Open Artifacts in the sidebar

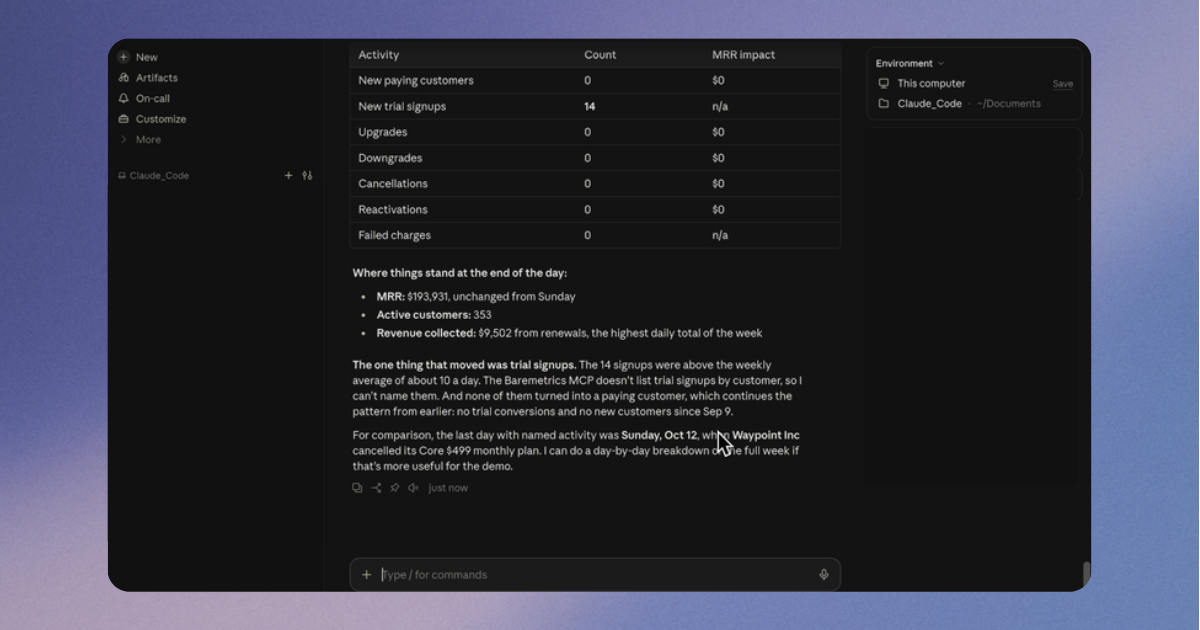point(148,78)
